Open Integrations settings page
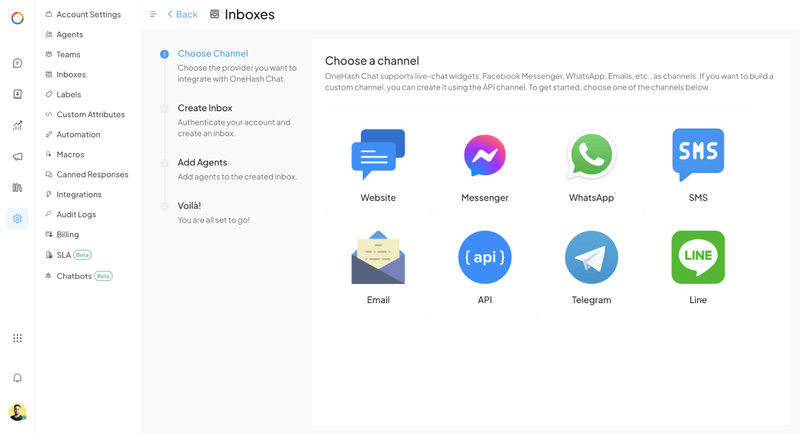800x434 pixels. [x=78, y=195]
